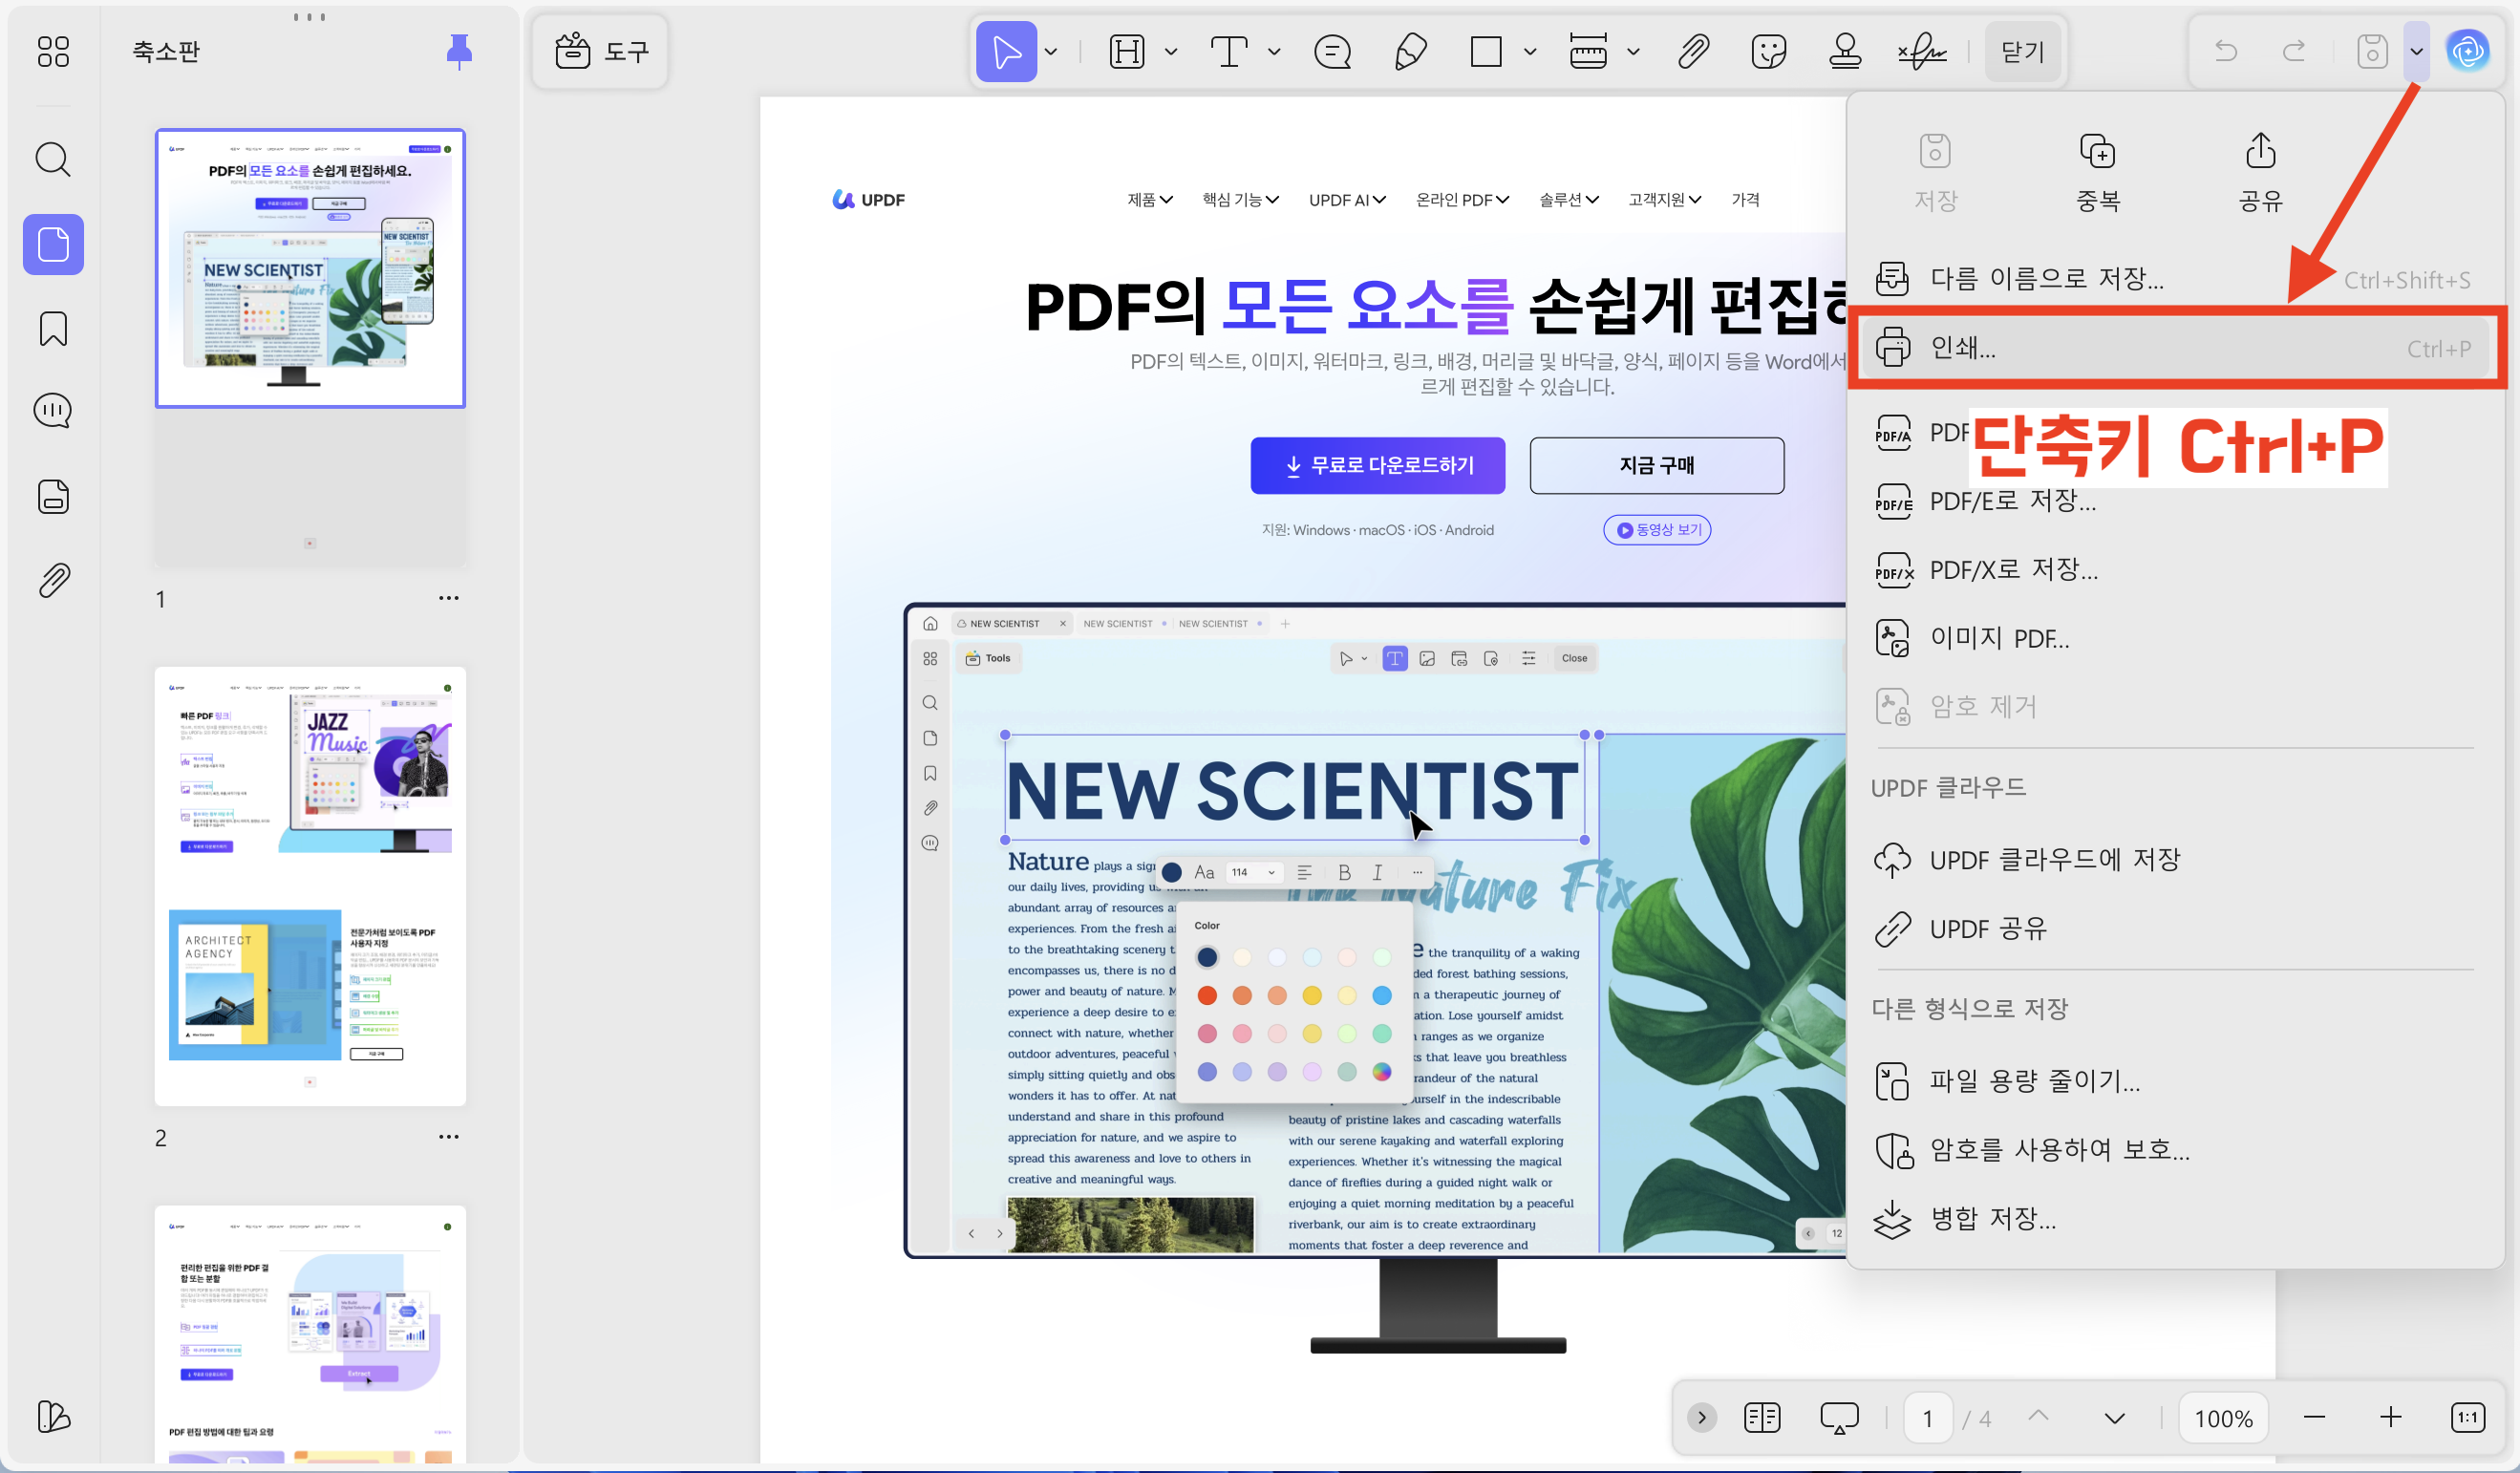Open the form fields panel icon
The image size is (2520, 1473).
pos(53,496)
